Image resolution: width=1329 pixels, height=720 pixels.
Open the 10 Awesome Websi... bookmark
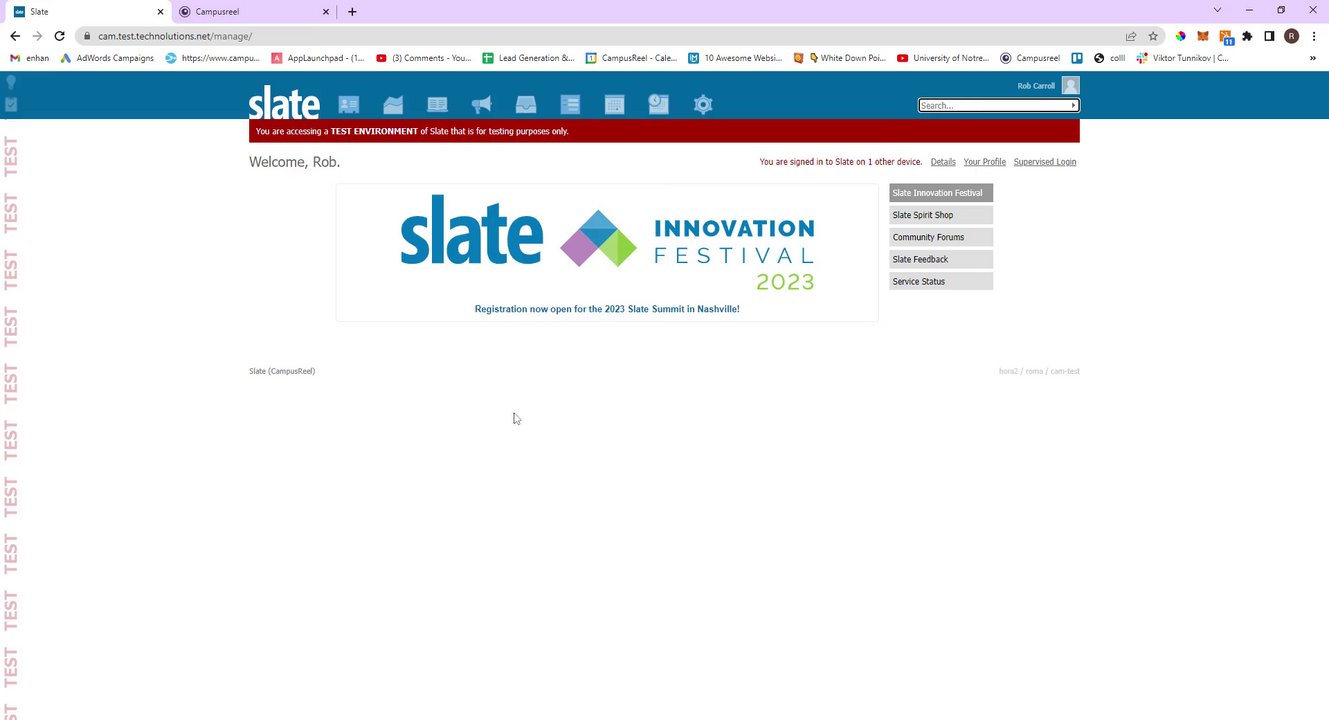point(735,58)
